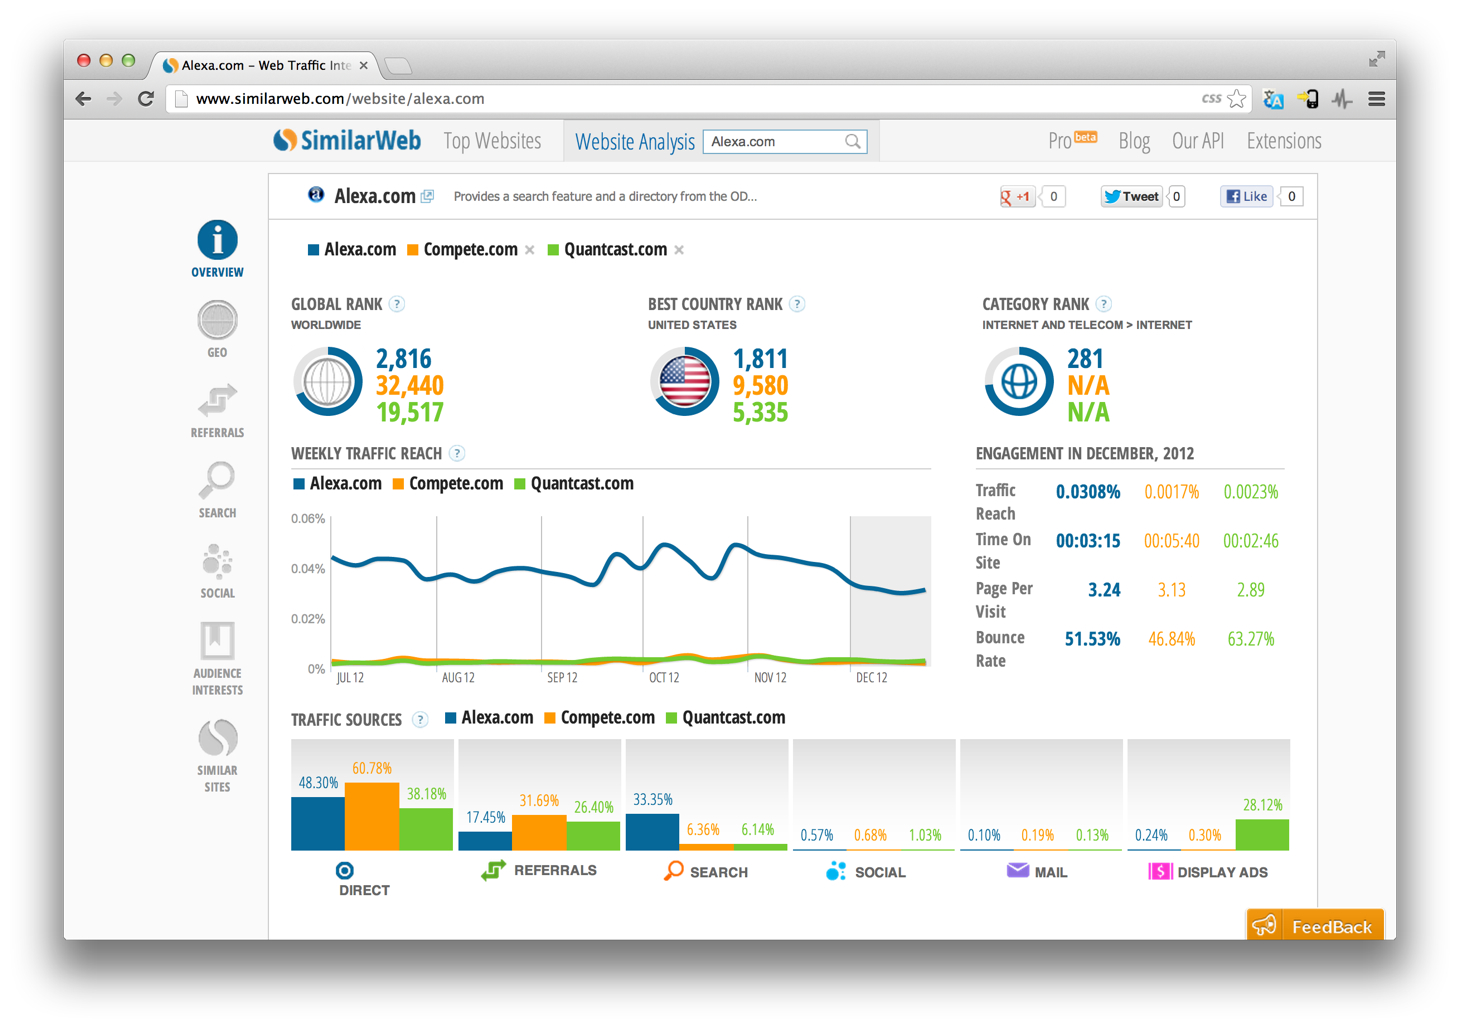Click the Weekly Traffic Reach help icon
The height and width of the screenshot is (1028, 1460).
click(457, 454)
